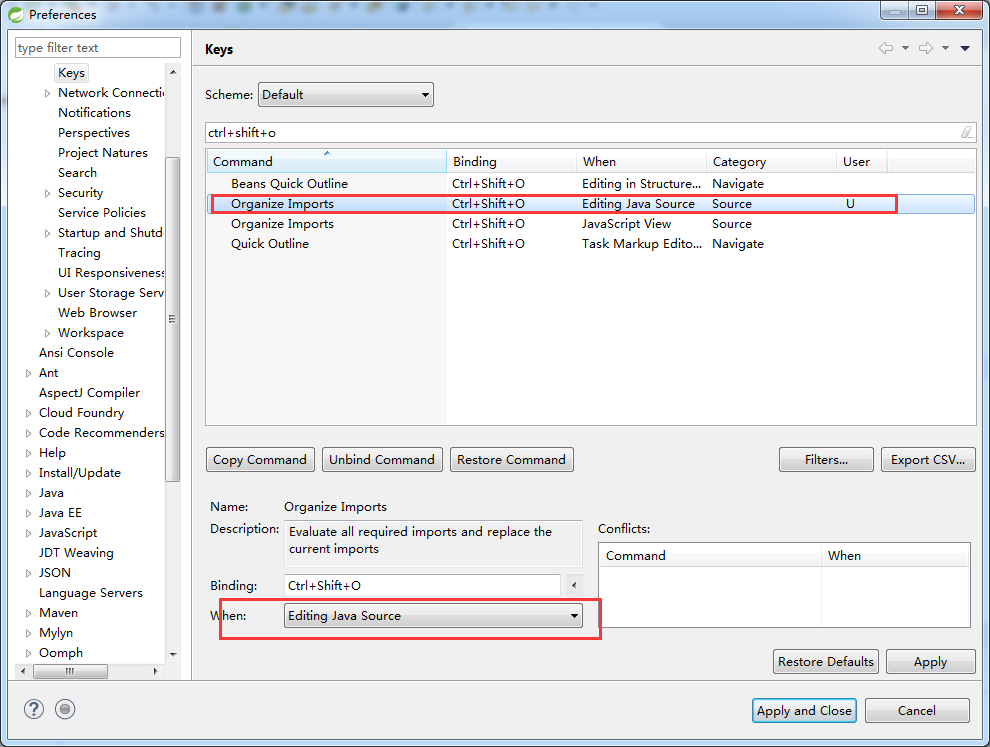Expand the Cloud Foundry tree node

[28, 414]
